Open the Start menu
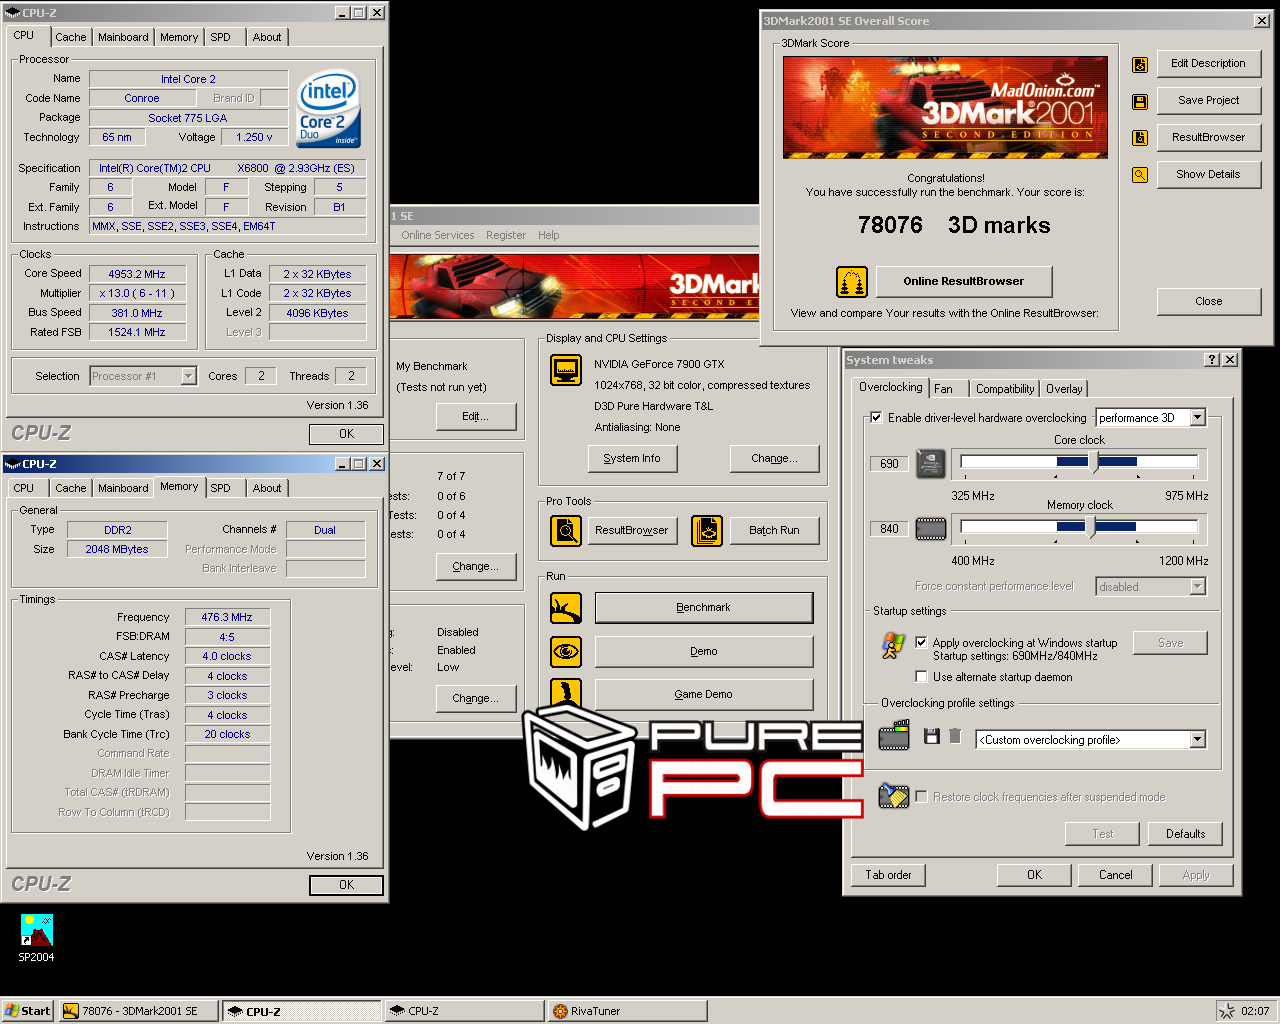 tap(28, 1011)
